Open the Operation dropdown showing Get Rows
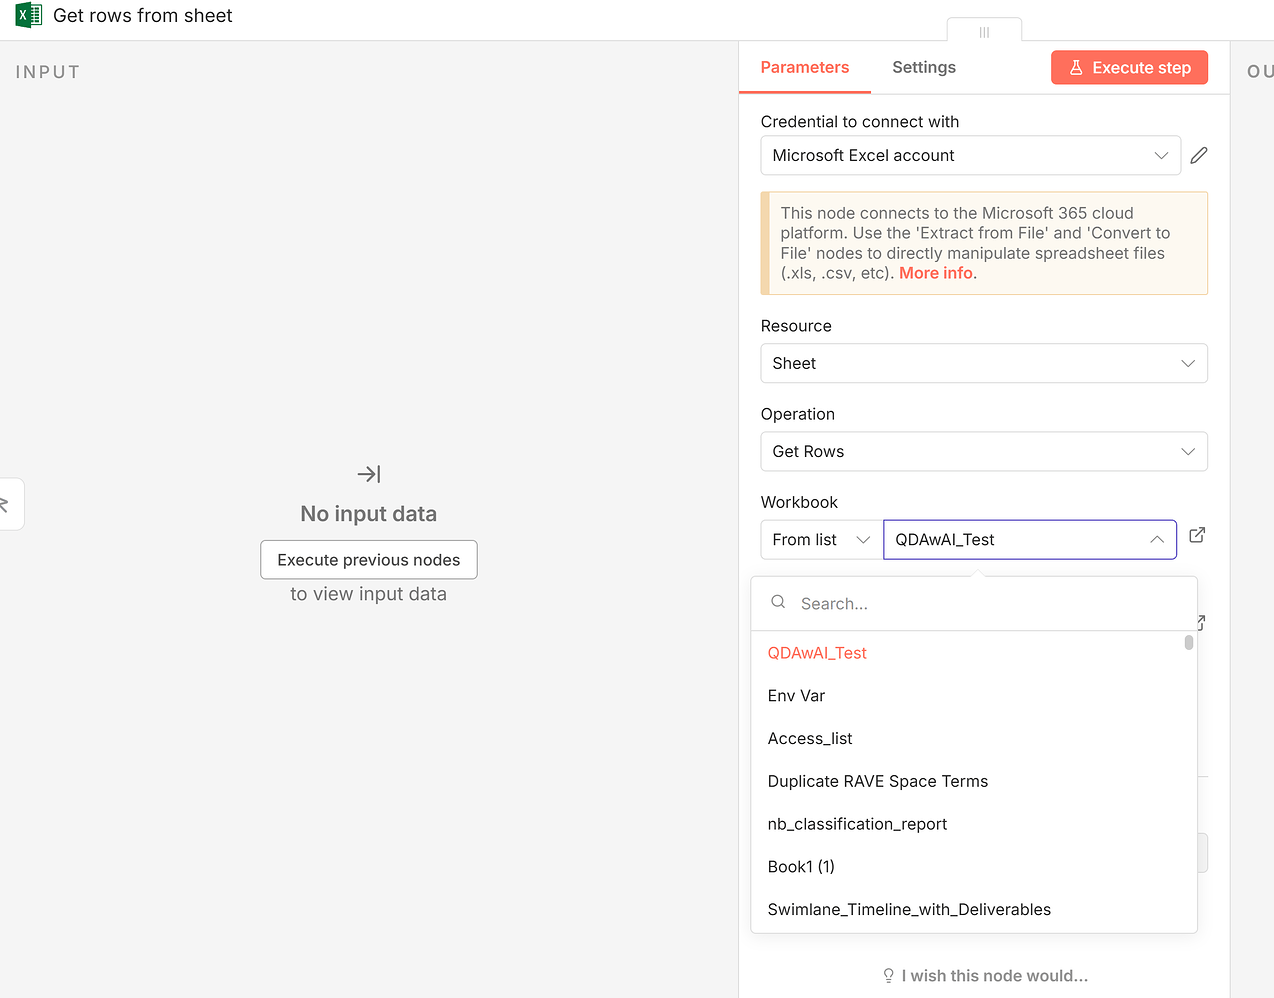This screenshot has width=1274, height=998. coord(983,452)
